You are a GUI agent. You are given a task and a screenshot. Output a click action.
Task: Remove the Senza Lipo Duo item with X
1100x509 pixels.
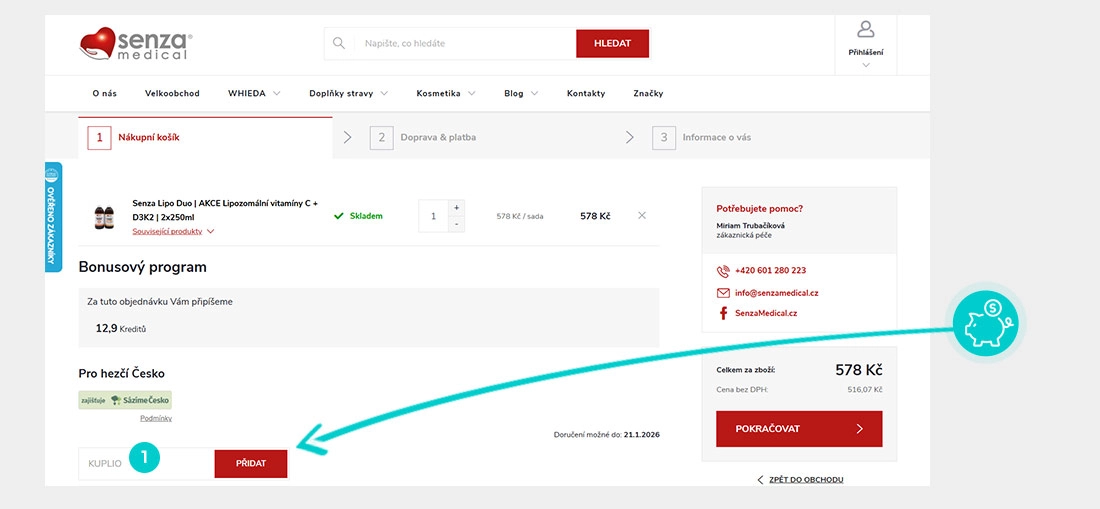pos(642,215)
